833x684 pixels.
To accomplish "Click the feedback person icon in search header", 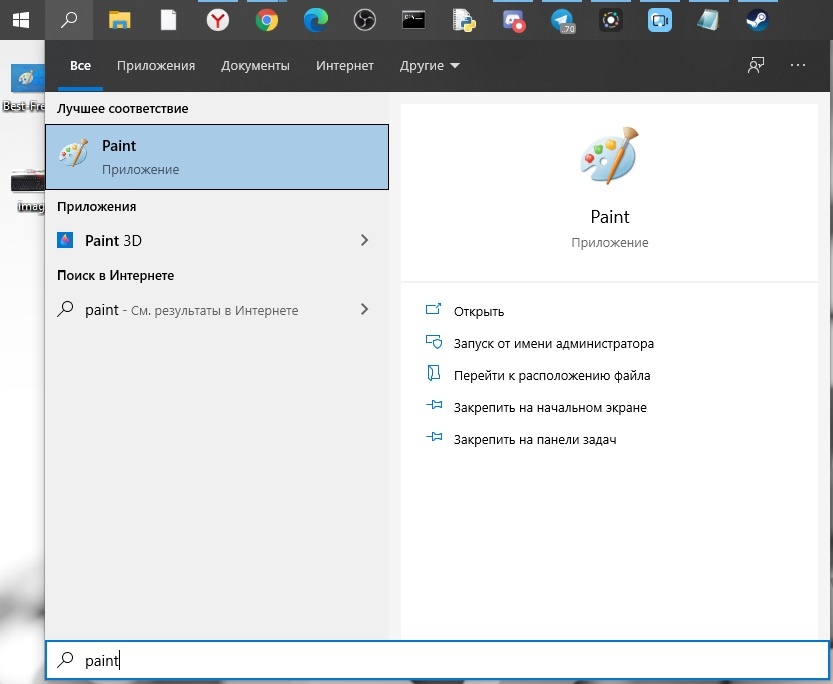I will coord(755,65).
